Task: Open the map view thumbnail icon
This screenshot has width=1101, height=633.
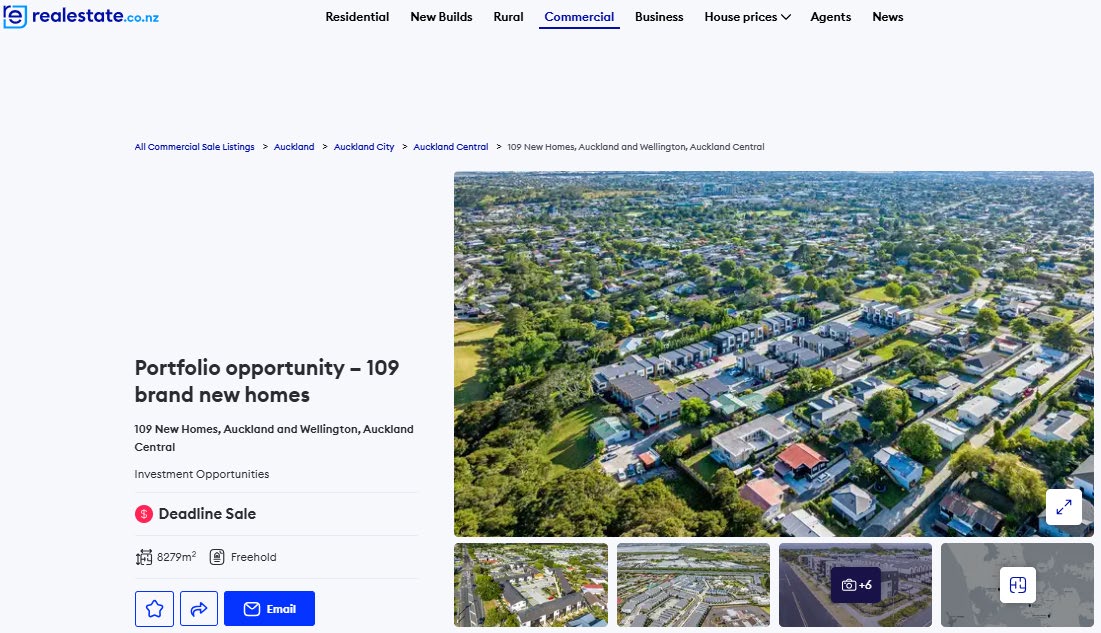Action: 1017,585
